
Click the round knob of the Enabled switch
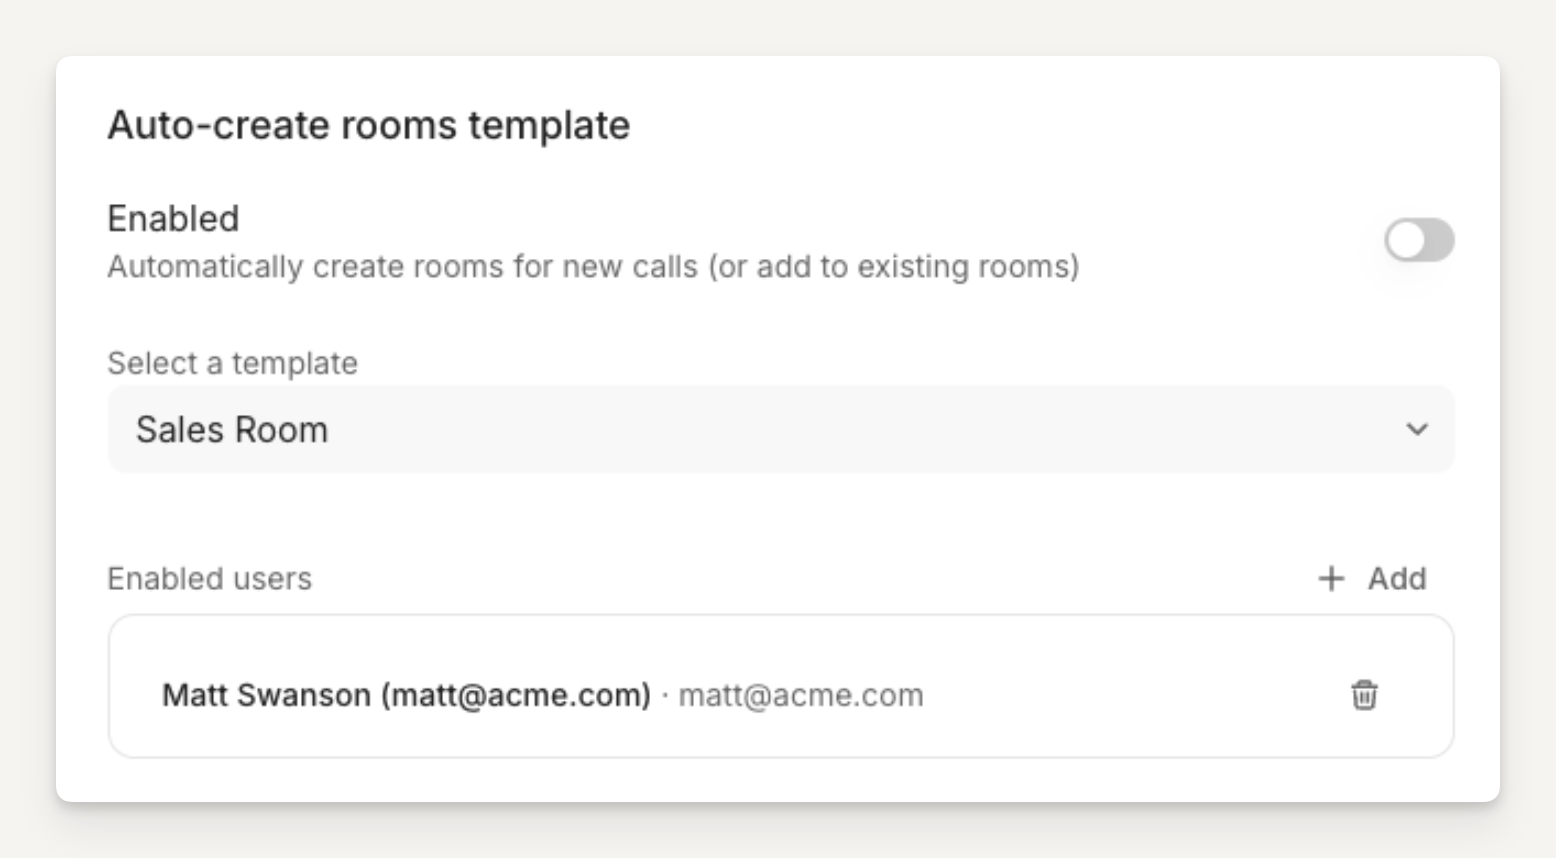pyautogui.click(x=1406, y=240)
